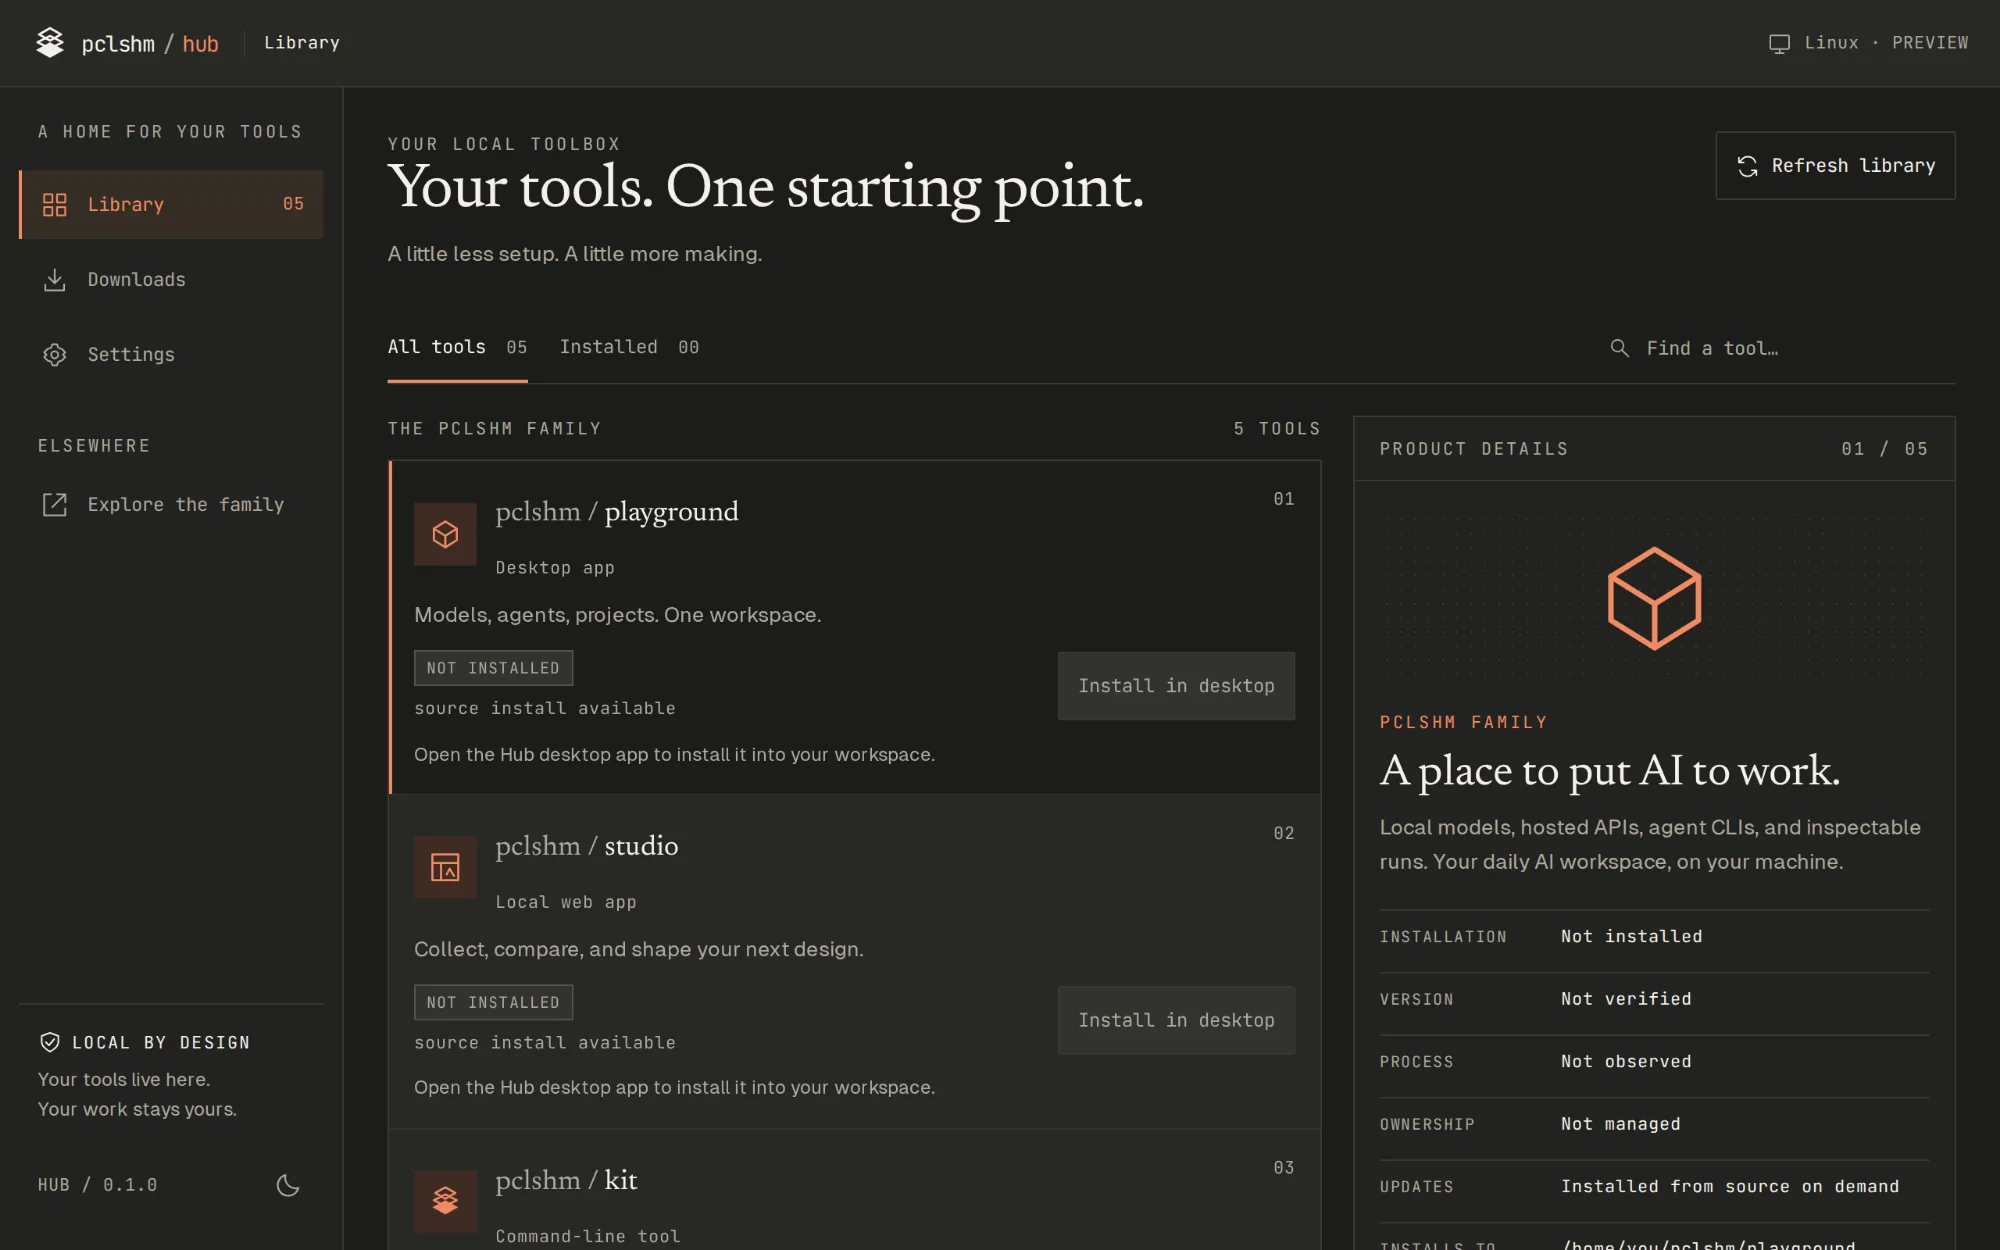Open the pclshm / playground card title
Image resolution: width=2000 pixels, height=1250 pixels.
(617, 512)
